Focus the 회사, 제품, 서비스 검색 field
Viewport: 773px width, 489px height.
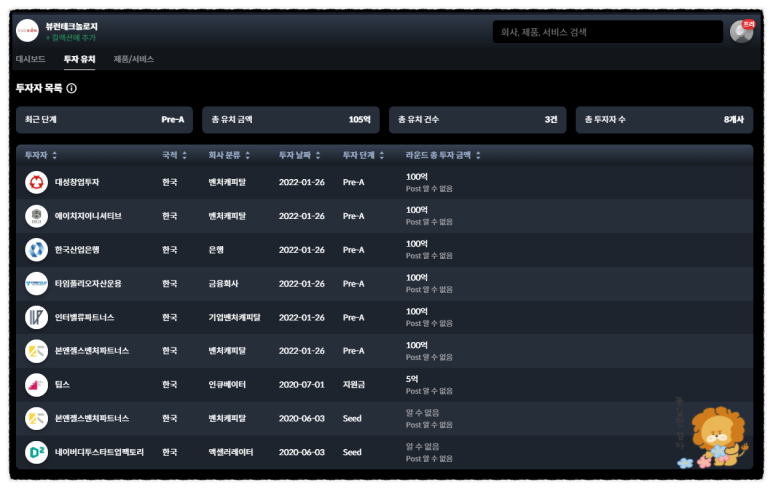point(608,32)
